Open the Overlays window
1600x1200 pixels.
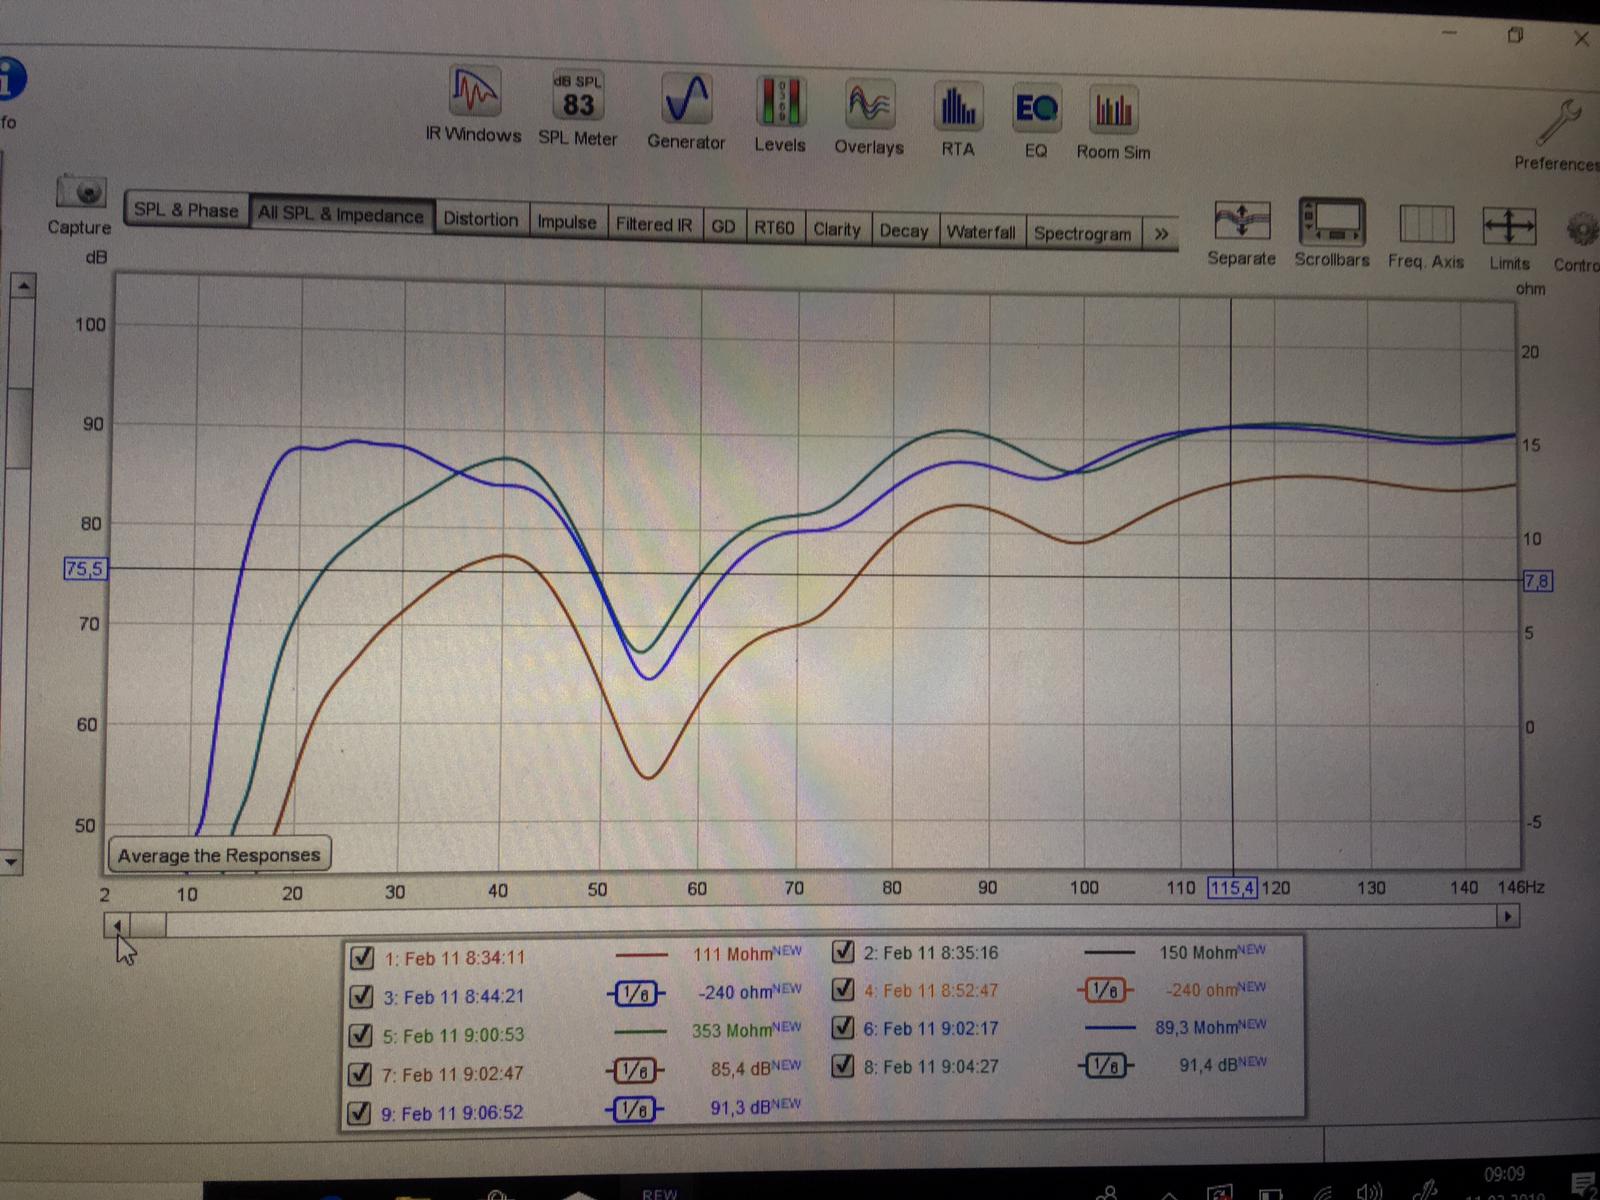(x=868, y=106)
